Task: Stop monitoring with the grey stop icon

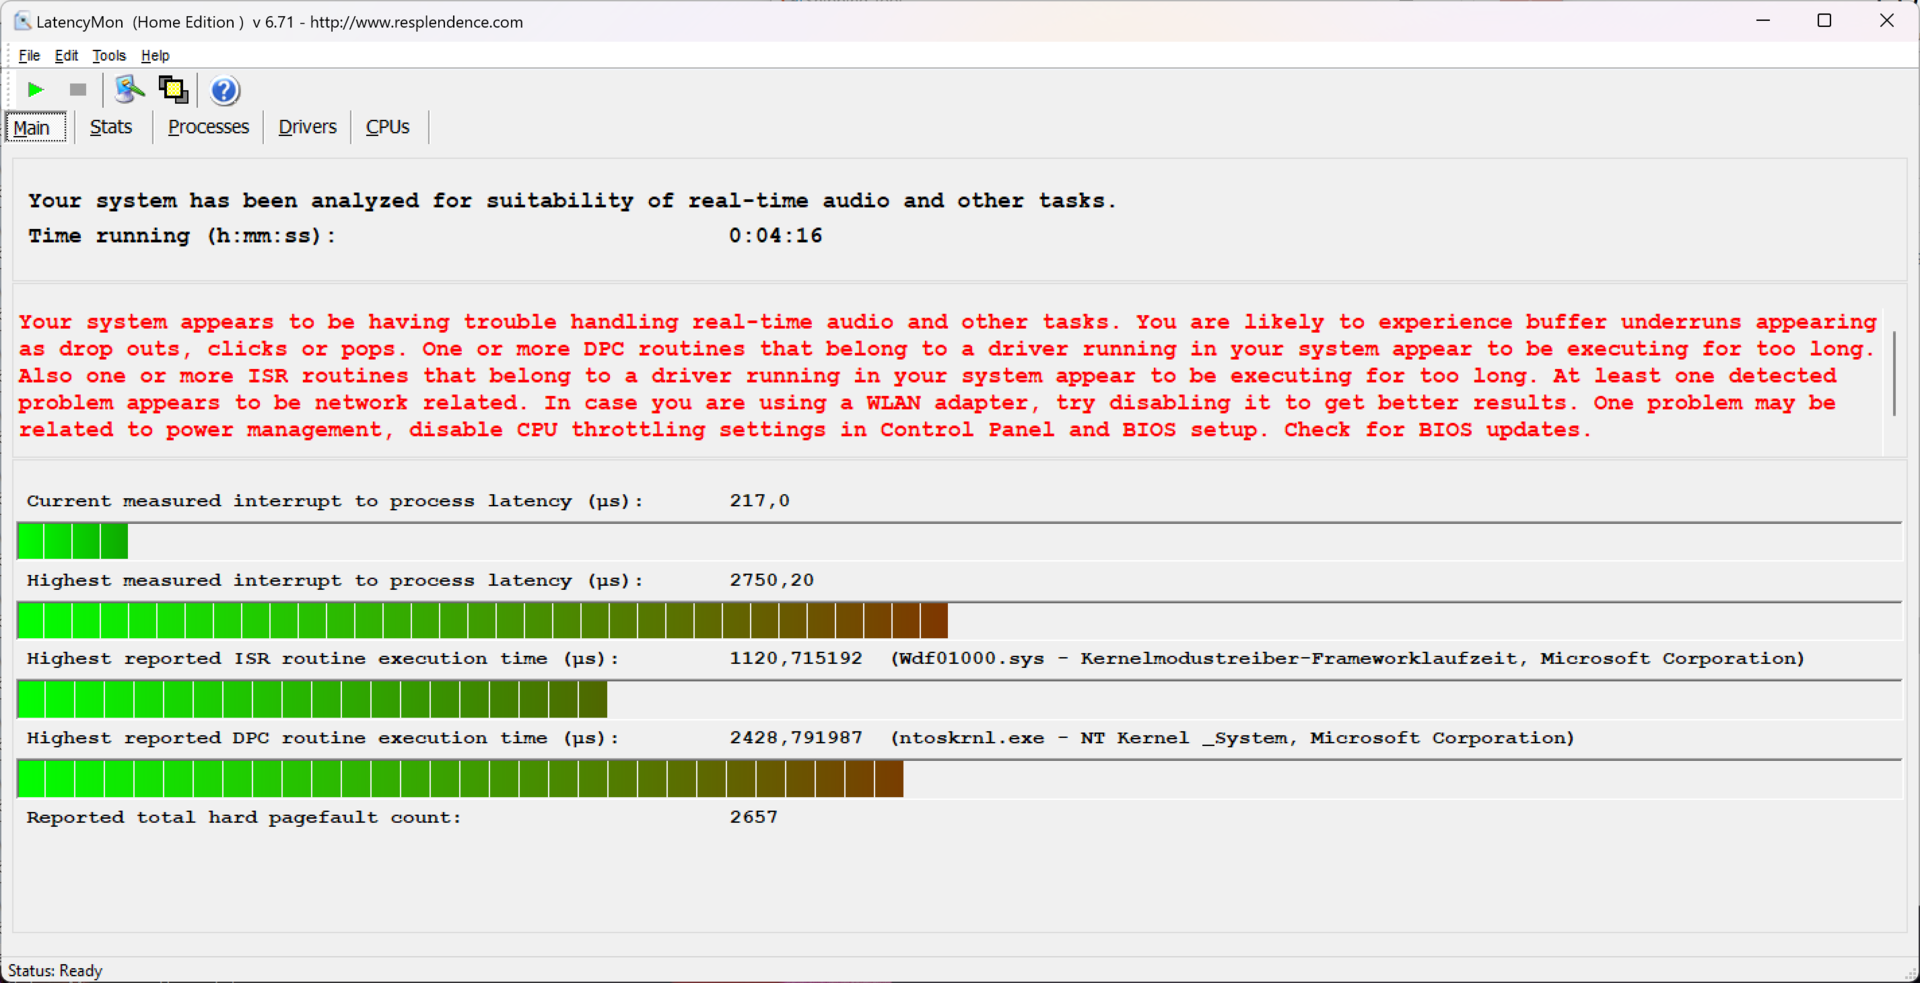Action: point(78,90)
